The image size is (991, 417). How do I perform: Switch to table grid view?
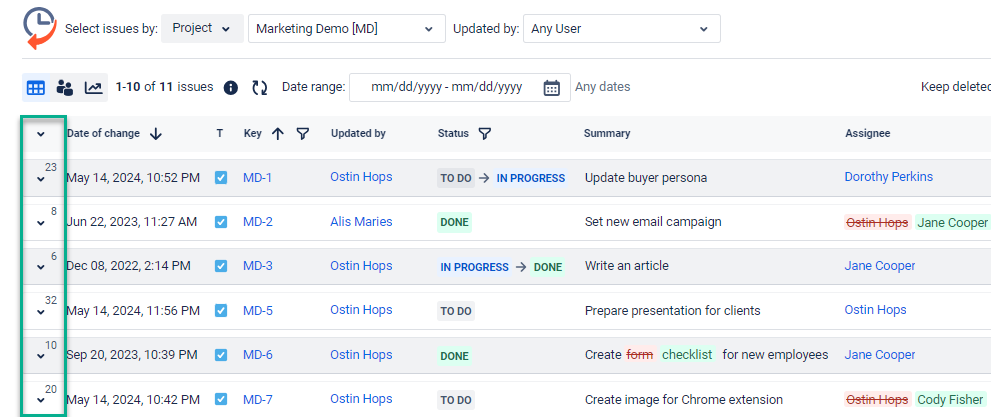point(36,88)
